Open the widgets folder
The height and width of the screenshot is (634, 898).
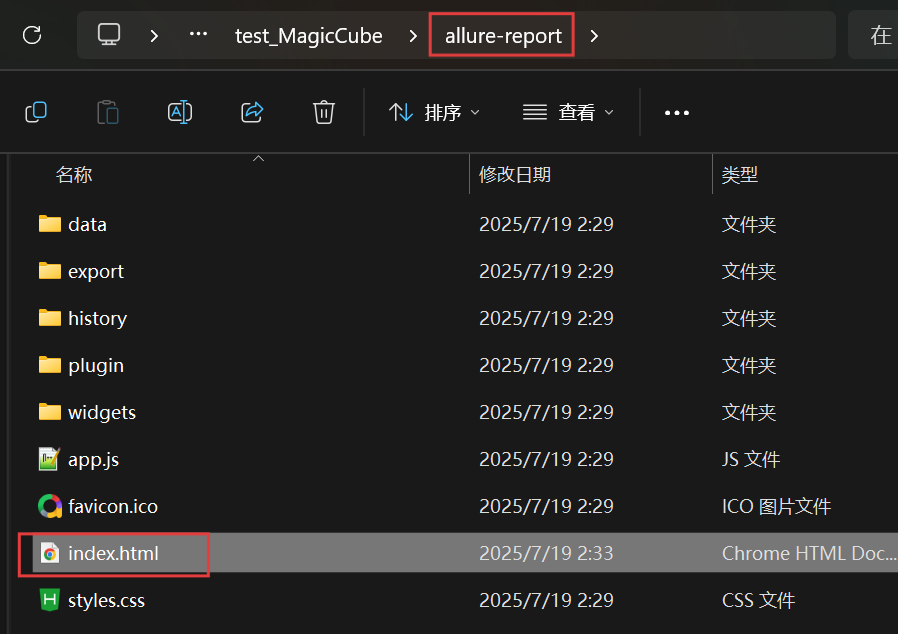tap(101, 412)
